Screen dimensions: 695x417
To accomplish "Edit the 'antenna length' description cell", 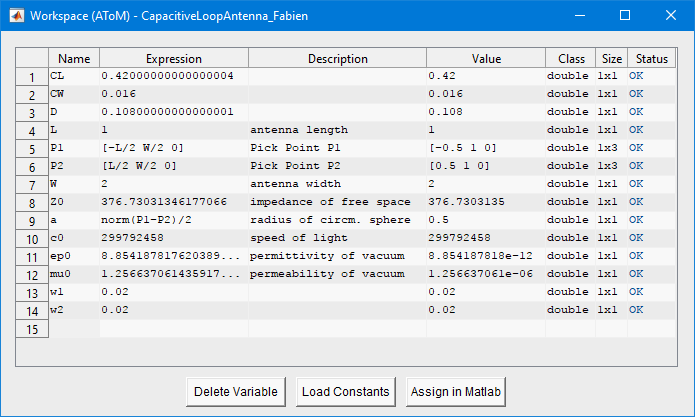I will coord(338,130).
